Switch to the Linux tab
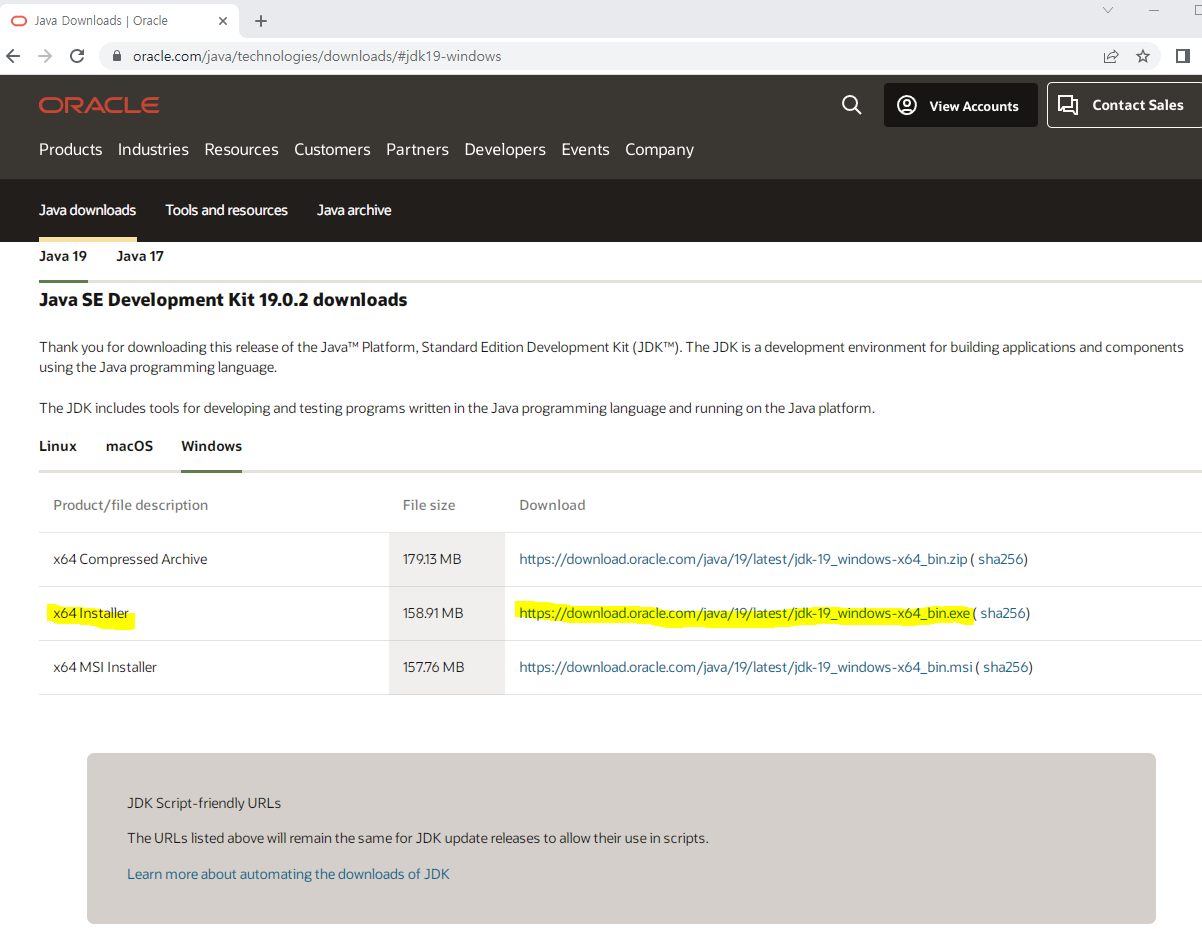The height and width of the screenshot is (929, 1202). (x=58, y=446)
